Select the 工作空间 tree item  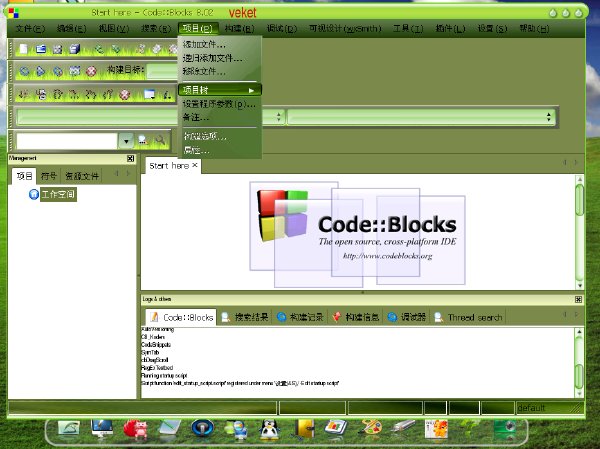[x=58, y=194]
